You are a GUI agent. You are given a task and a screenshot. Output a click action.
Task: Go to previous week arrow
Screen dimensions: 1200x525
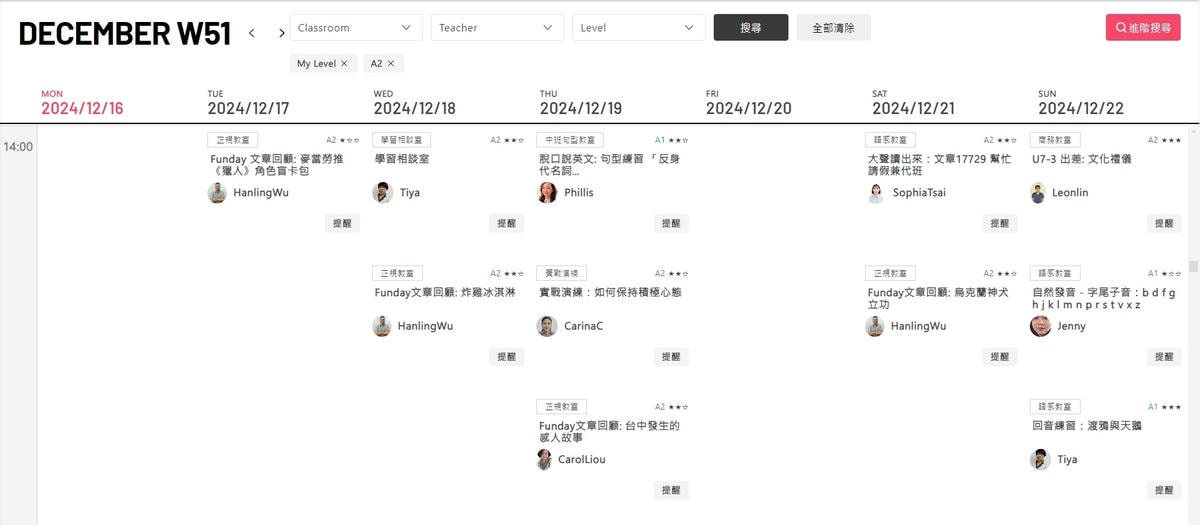coord(252,33)
